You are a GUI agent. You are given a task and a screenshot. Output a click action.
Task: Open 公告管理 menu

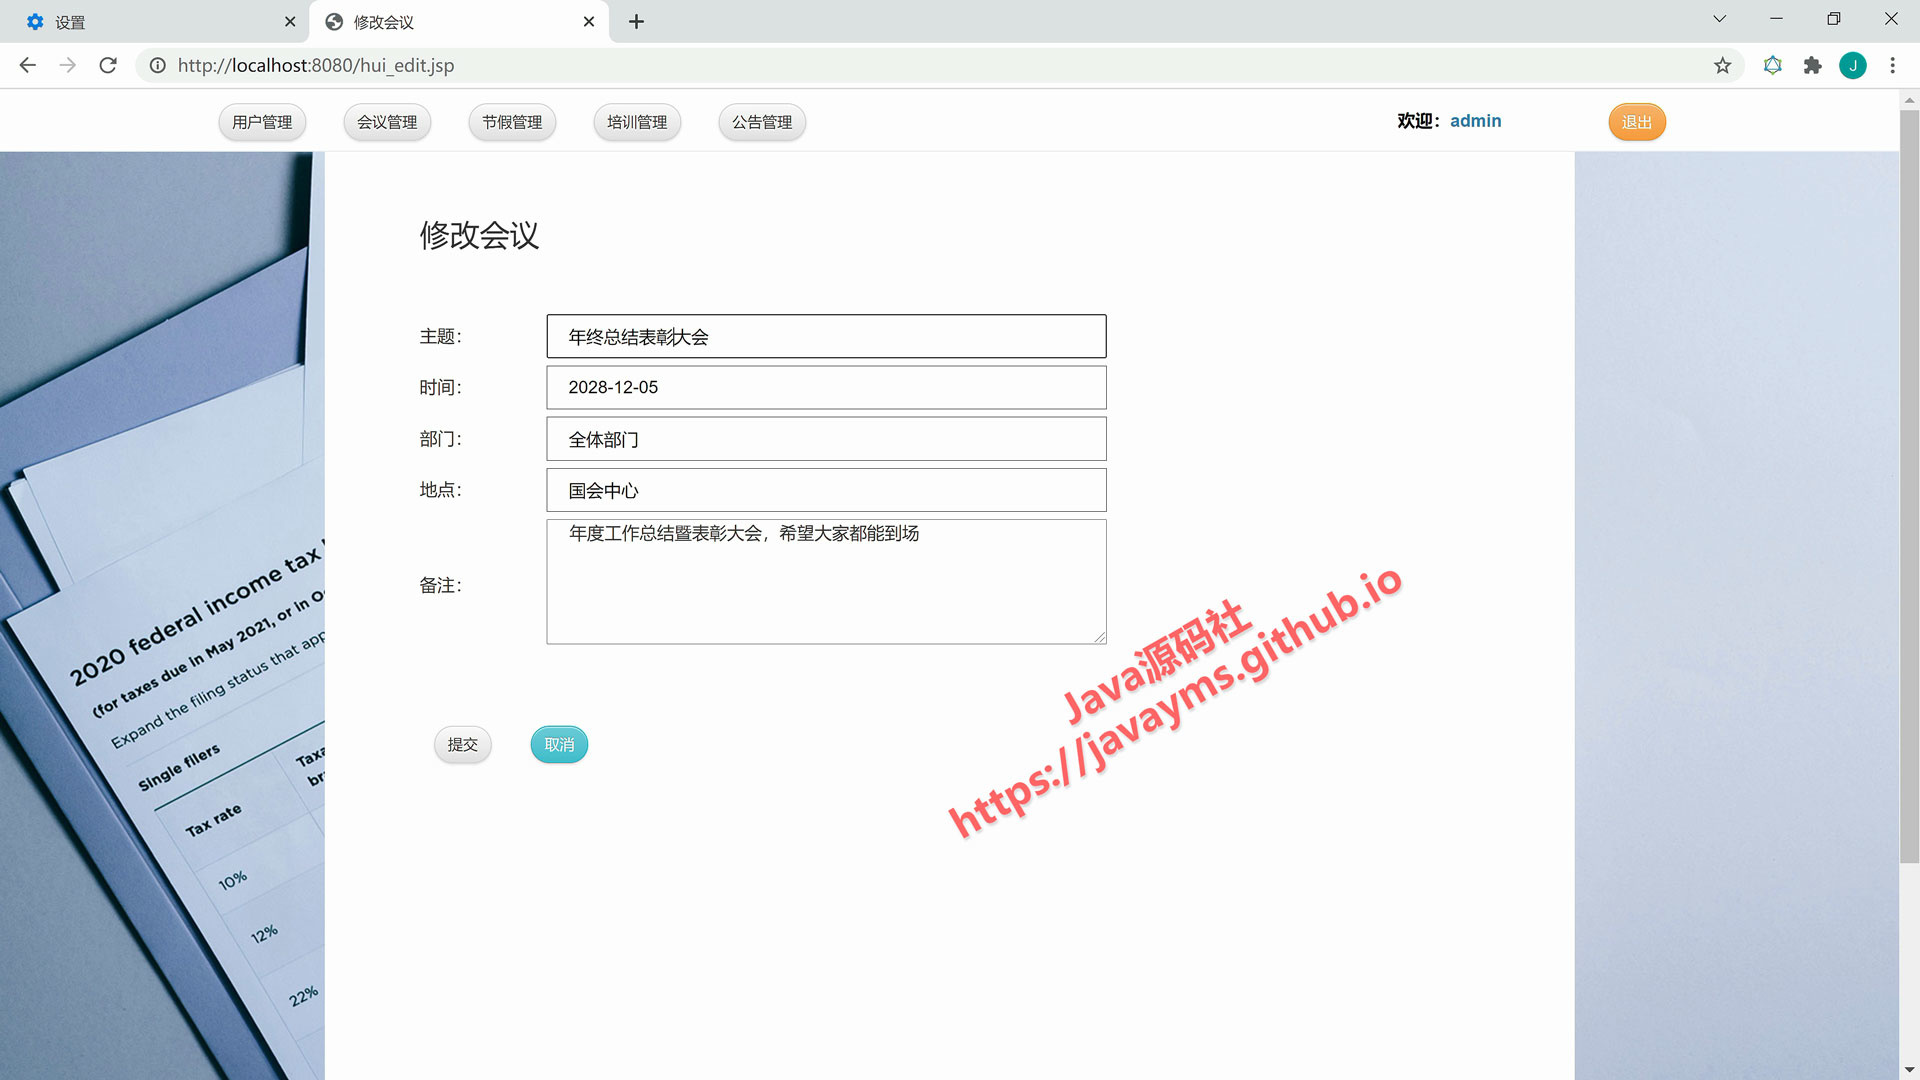click(x=762, y=122)
